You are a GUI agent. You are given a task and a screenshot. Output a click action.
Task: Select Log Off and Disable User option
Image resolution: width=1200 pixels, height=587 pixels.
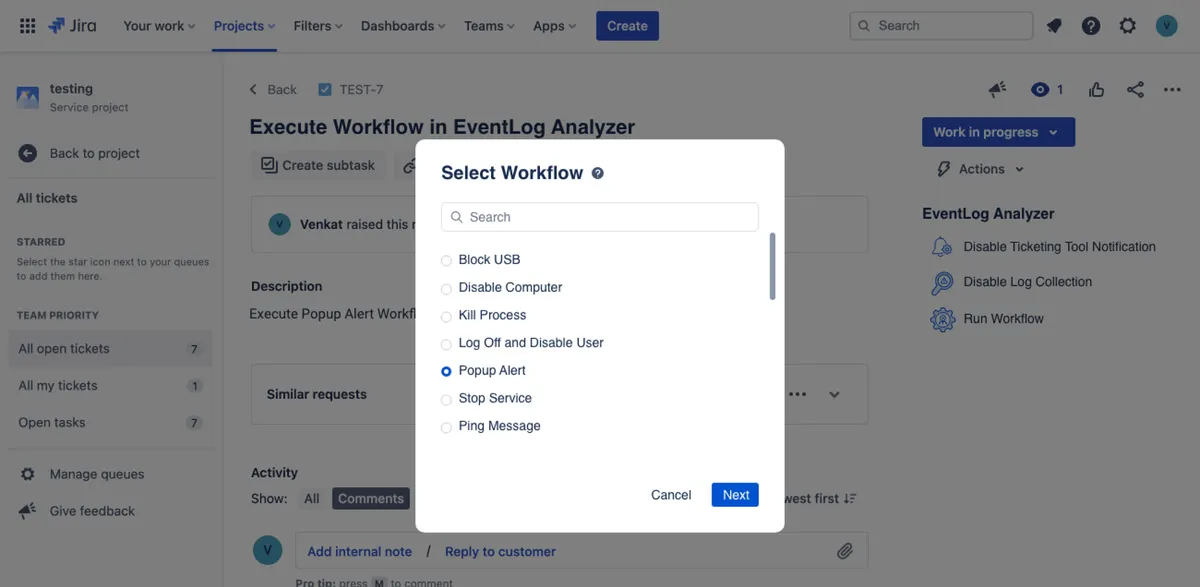pos(446,343)
